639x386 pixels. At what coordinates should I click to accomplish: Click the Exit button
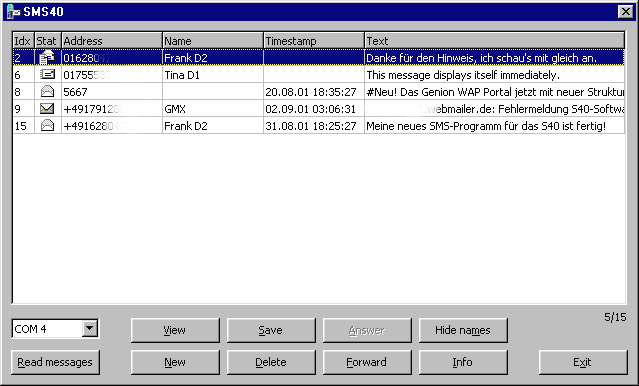[x=583, y=362]
